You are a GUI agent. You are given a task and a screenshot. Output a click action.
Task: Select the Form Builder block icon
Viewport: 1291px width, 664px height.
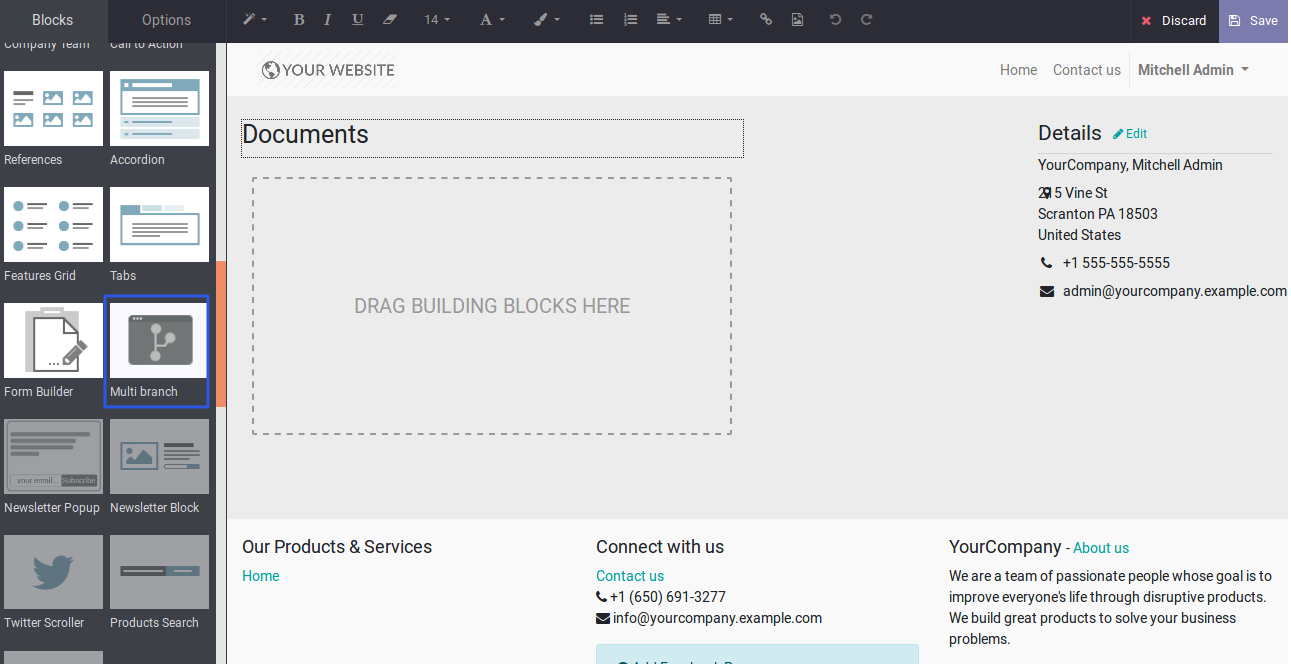(x=53, y=340)
